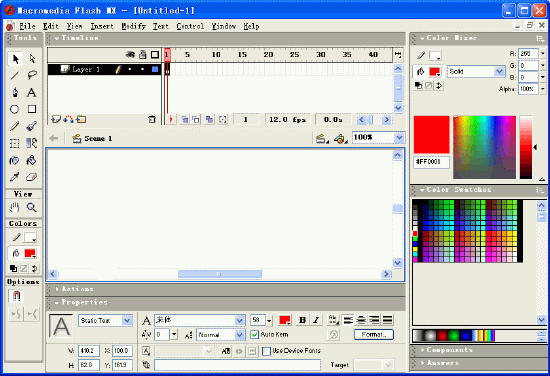The height and width of the screenshot is (376, 550).
Task: Click the Insert Layer icon
Action: click(56, 120)
